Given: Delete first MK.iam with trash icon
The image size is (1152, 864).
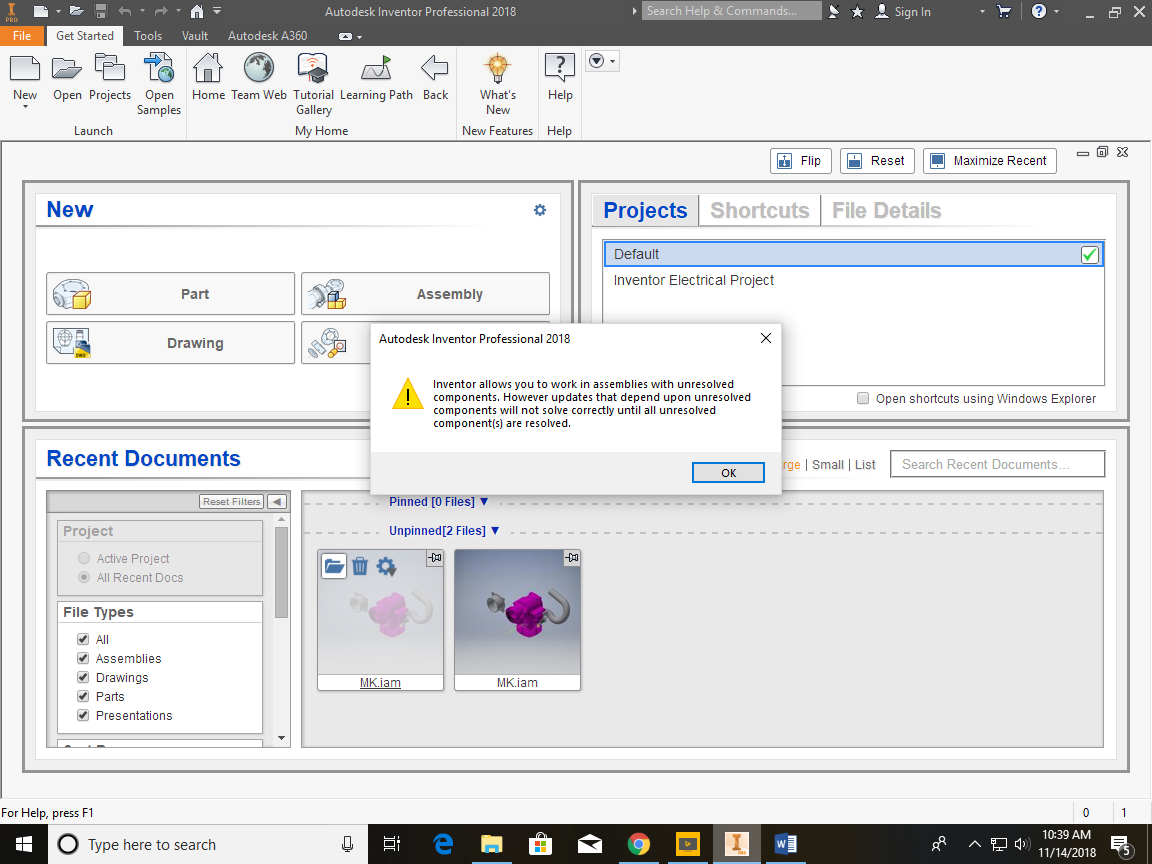Looking at the screenshot, I should [x=360, y=566].
